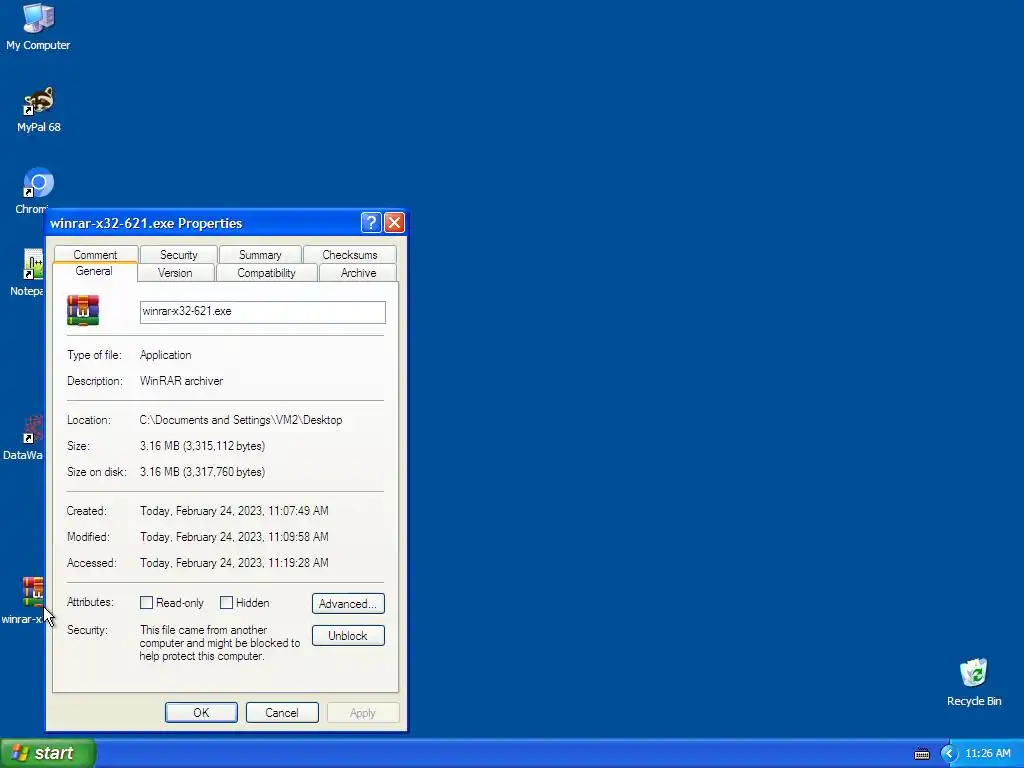
Task: Open the Start menu
Action: coord(48,753)
